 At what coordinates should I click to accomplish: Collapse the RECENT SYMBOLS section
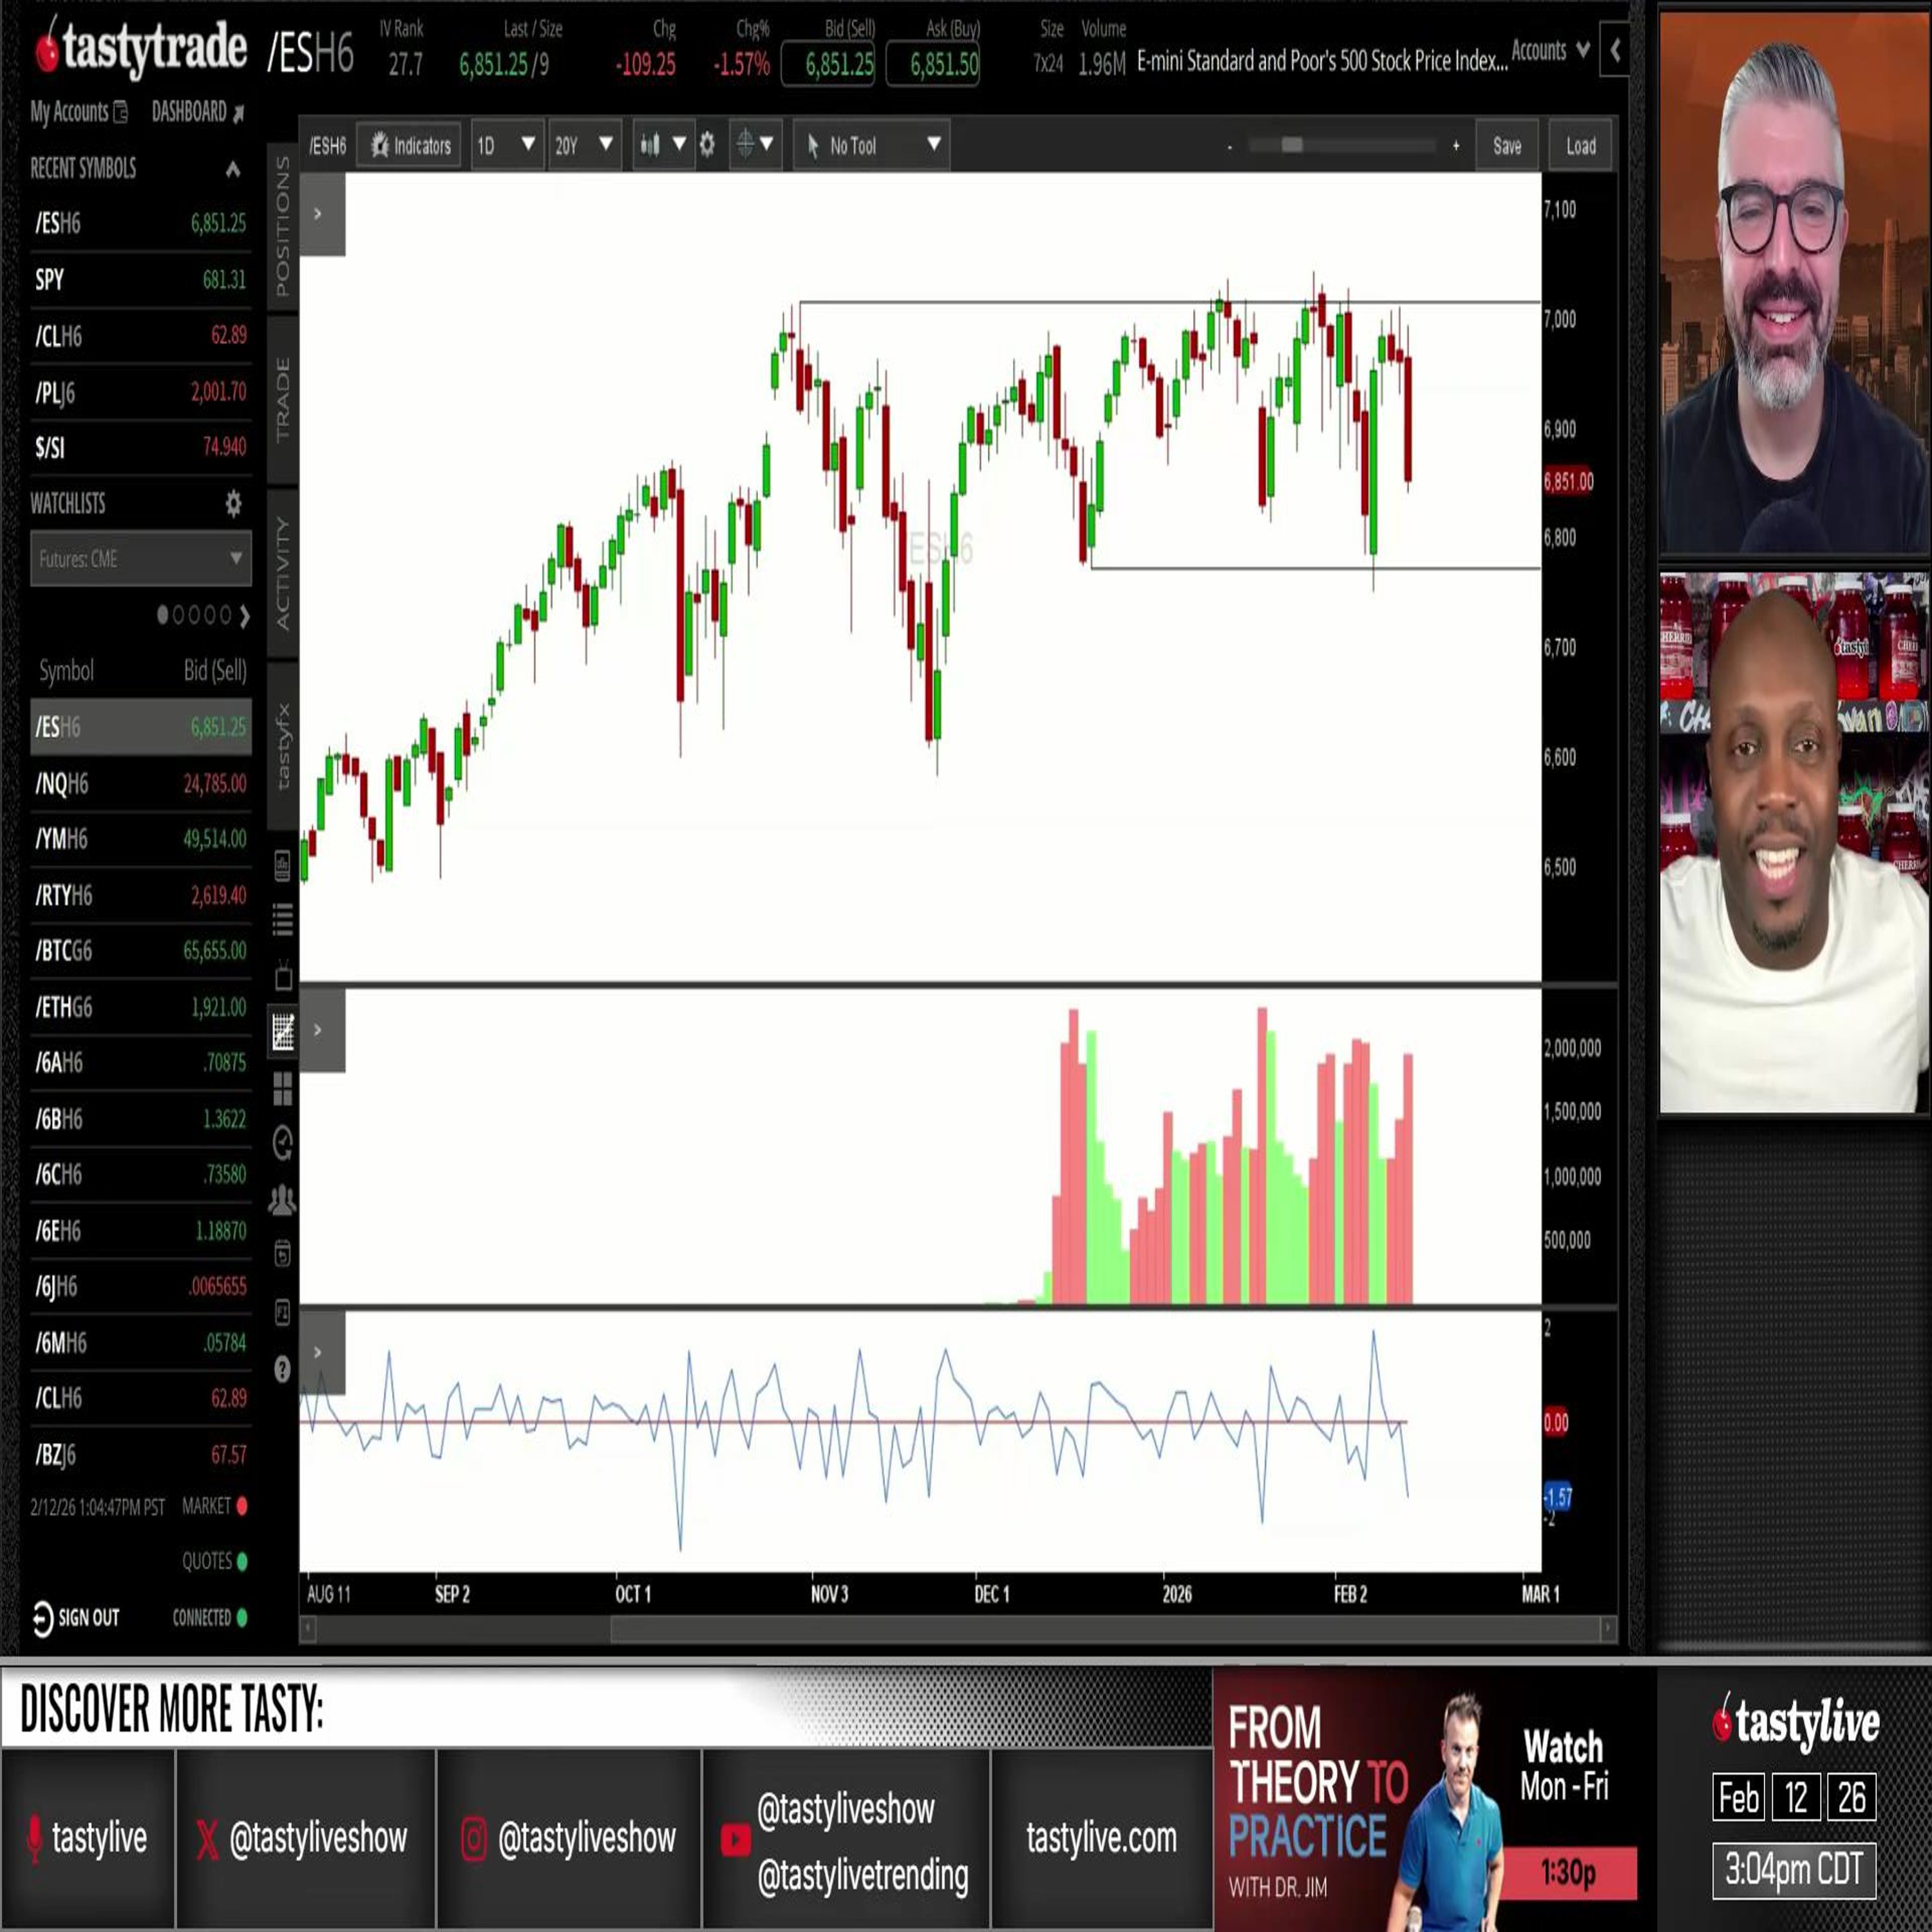[233, 169]
